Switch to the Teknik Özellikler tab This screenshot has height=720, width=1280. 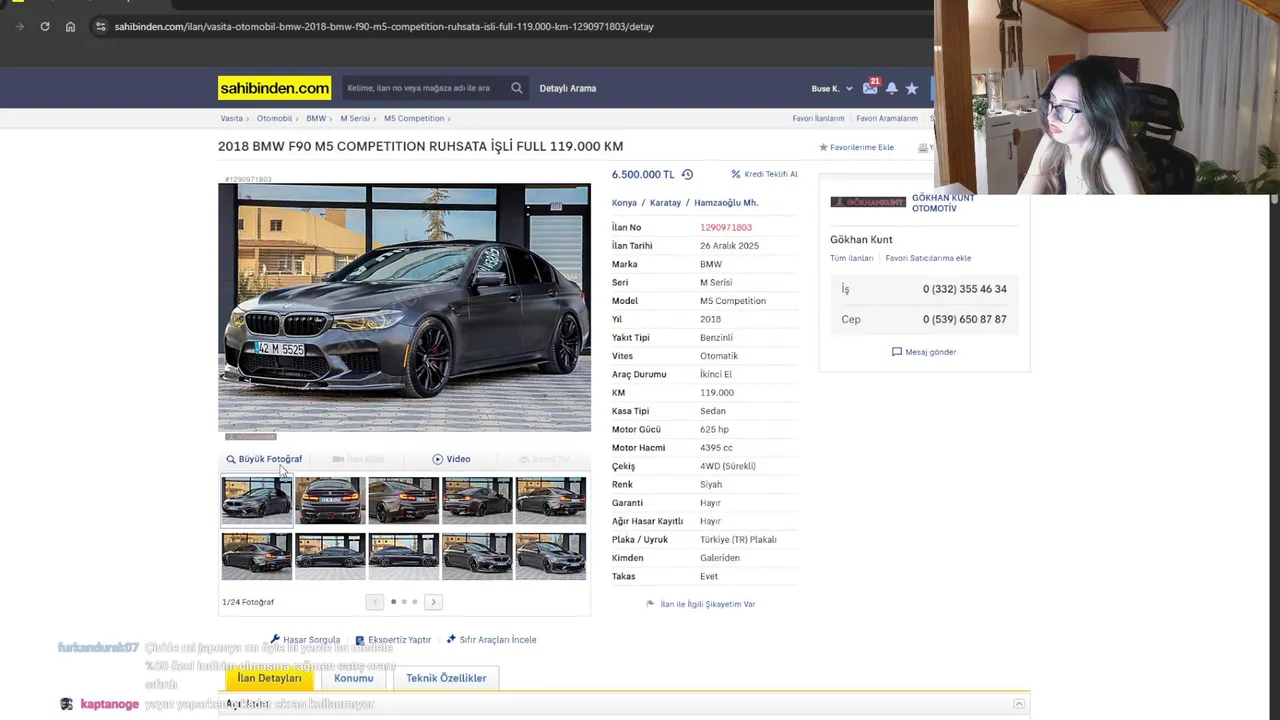pos(446,678)
